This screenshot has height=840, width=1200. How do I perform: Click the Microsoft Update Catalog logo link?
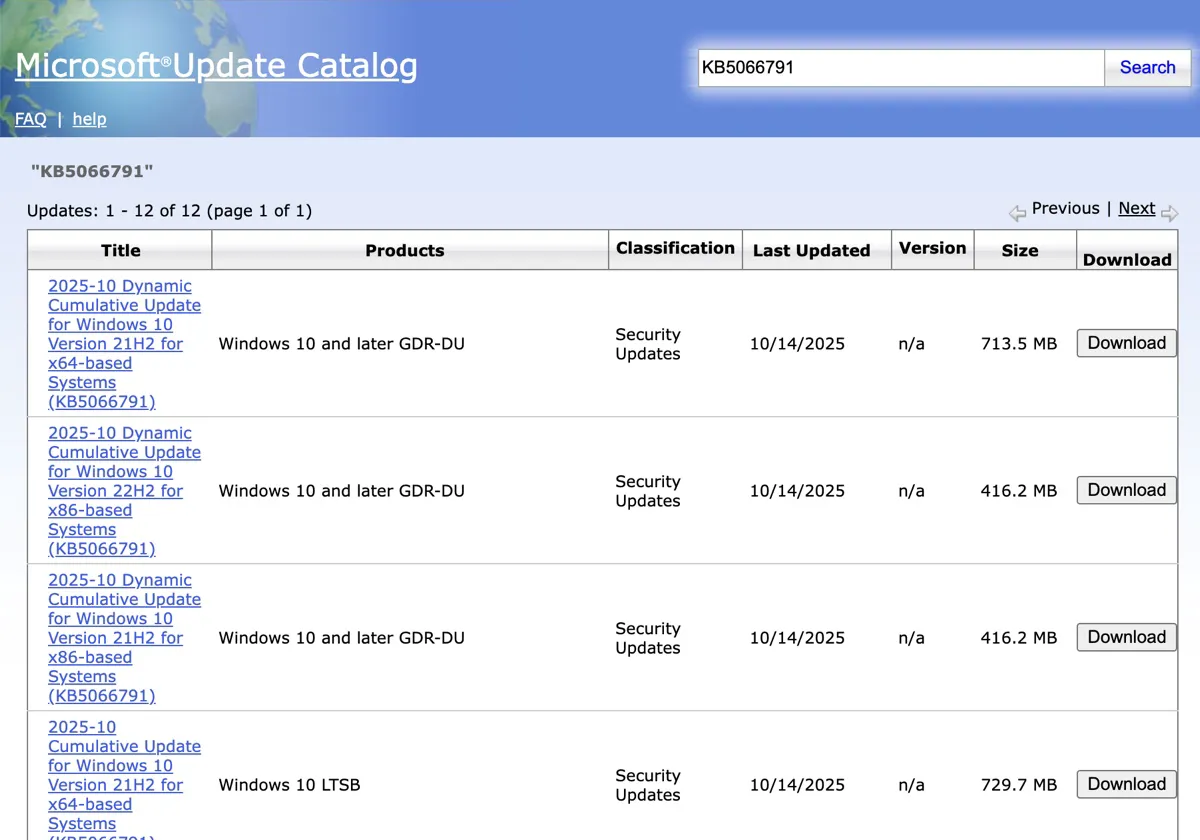pyautogui.click(x=215, y=65)
